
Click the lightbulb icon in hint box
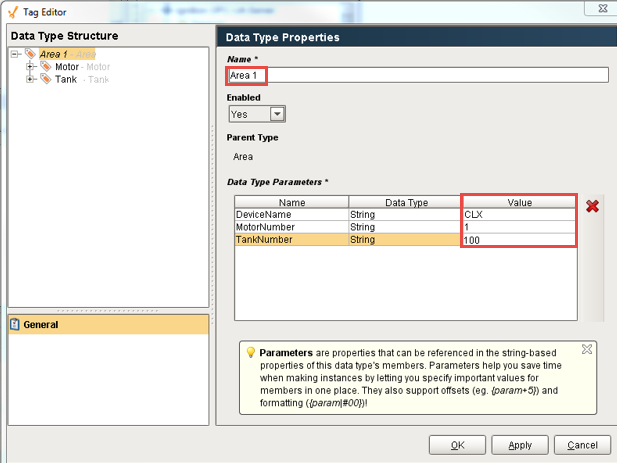click(x=250, y=353)
